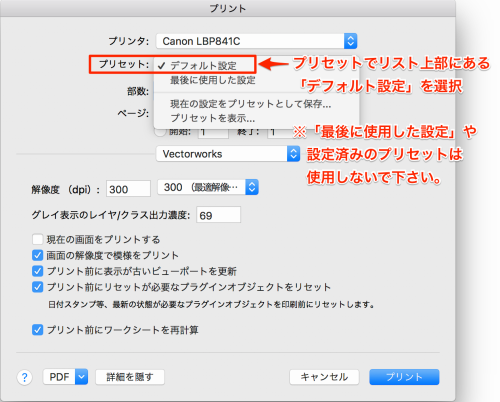This screenshot has width=500, height=402.
Task: Toggle 画面の解像度で模様をプリント checkbox
Action: click(37, 255)
